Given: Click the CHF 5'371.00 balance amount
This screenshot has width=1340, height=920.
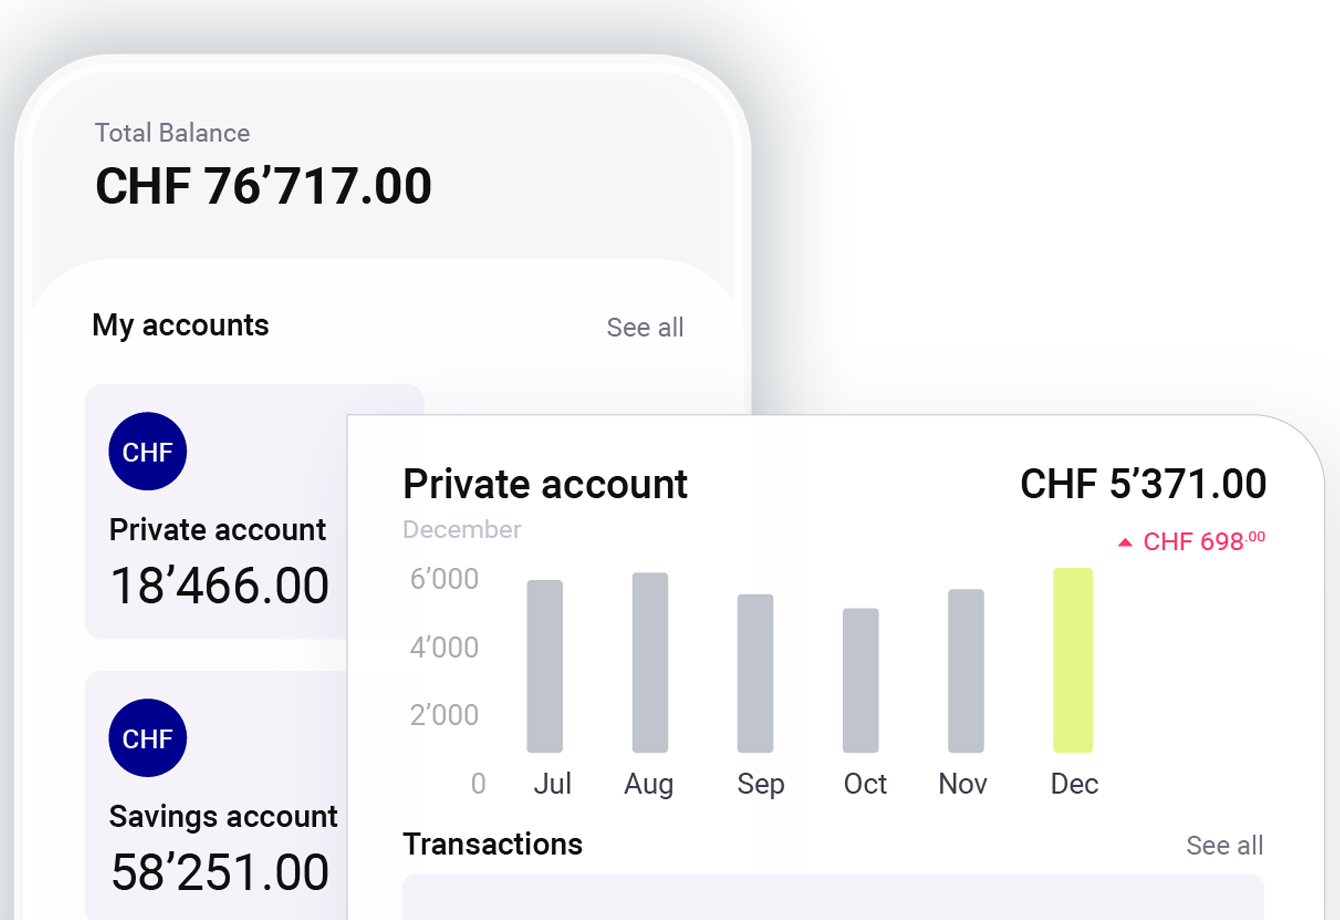Looking at the screenshot, I should coord(1143,484).
